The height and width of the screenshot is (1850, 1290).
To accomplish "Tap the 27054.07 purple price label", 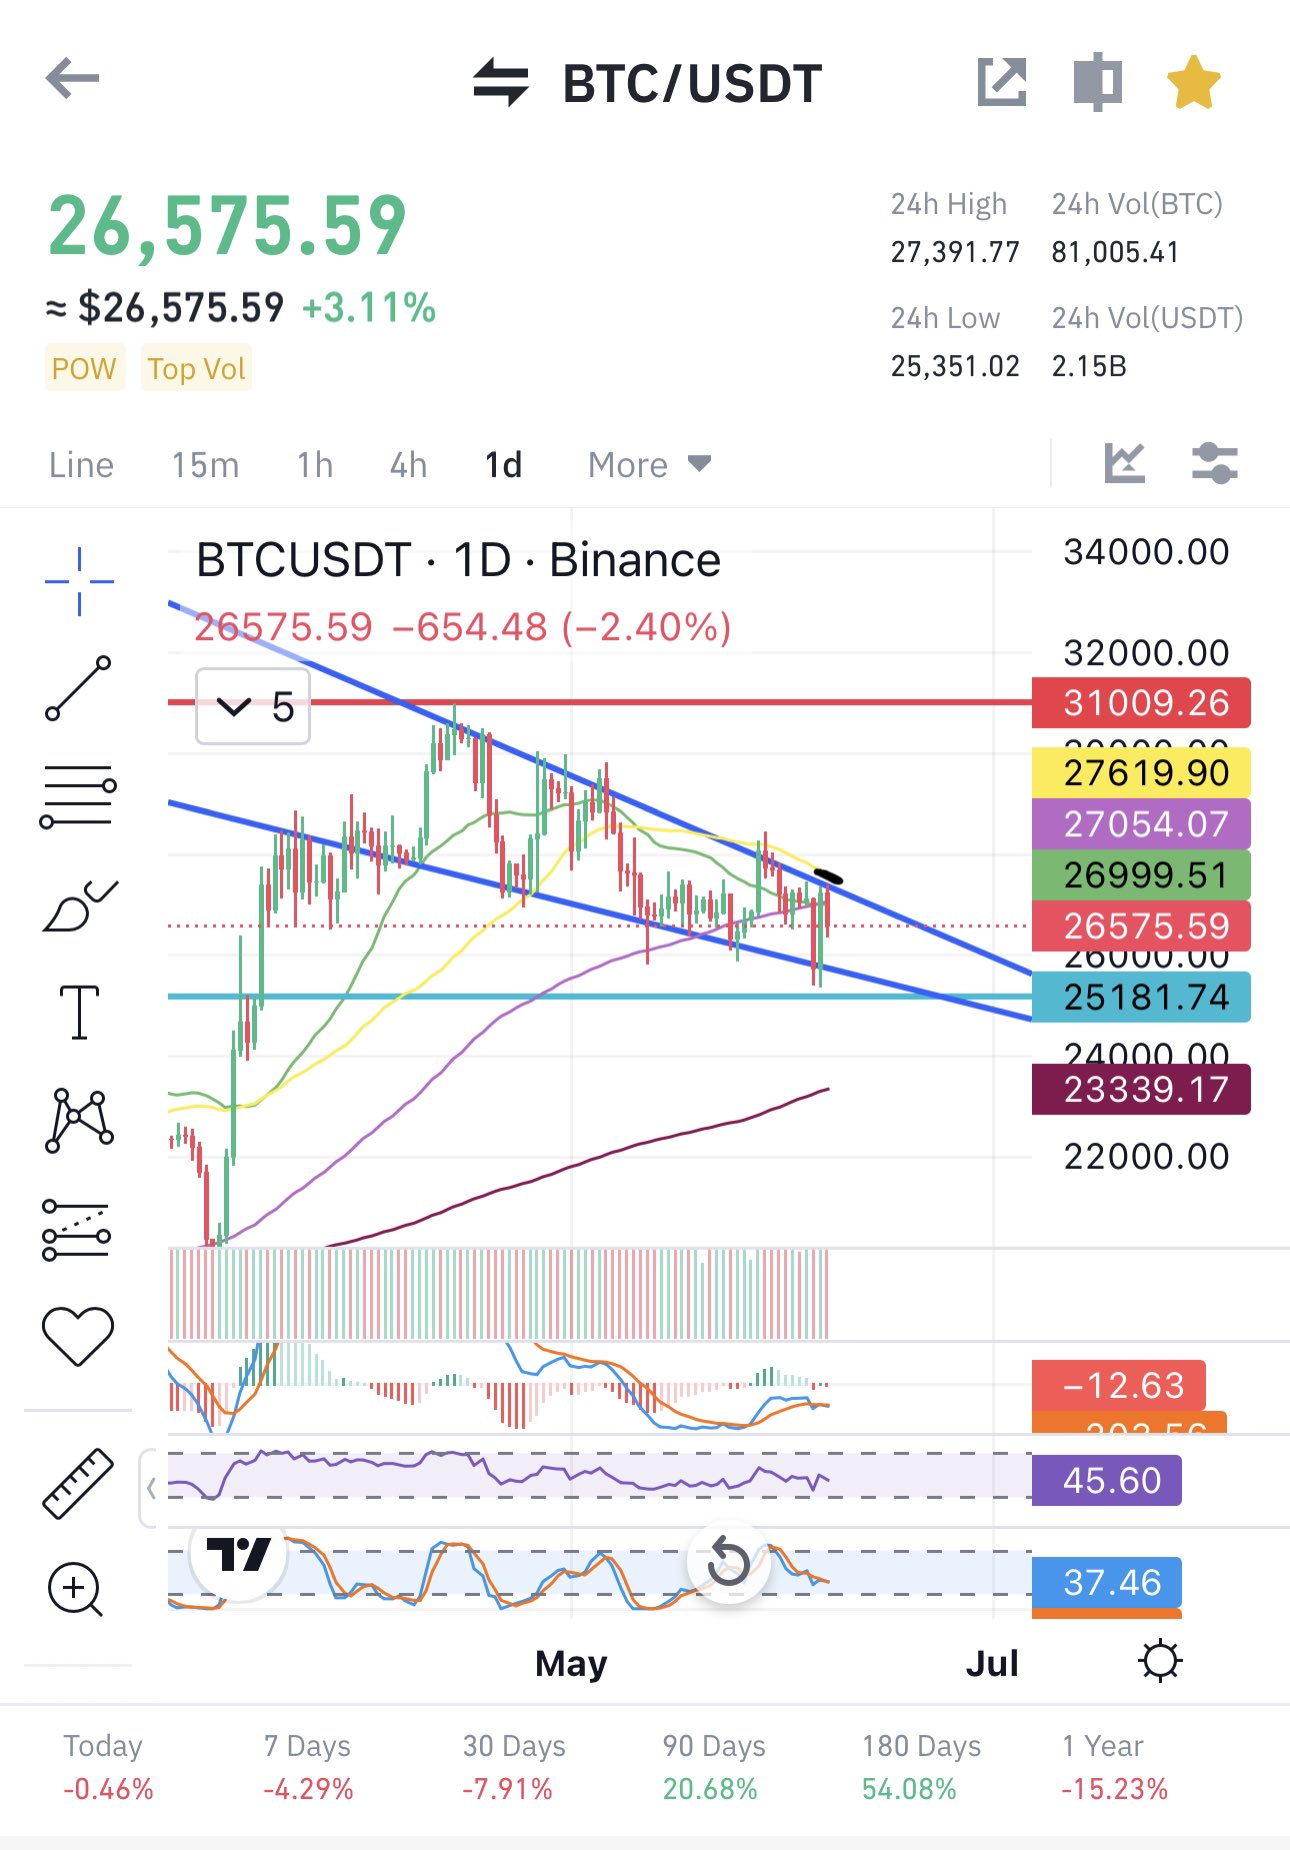I will point(1141,824).
